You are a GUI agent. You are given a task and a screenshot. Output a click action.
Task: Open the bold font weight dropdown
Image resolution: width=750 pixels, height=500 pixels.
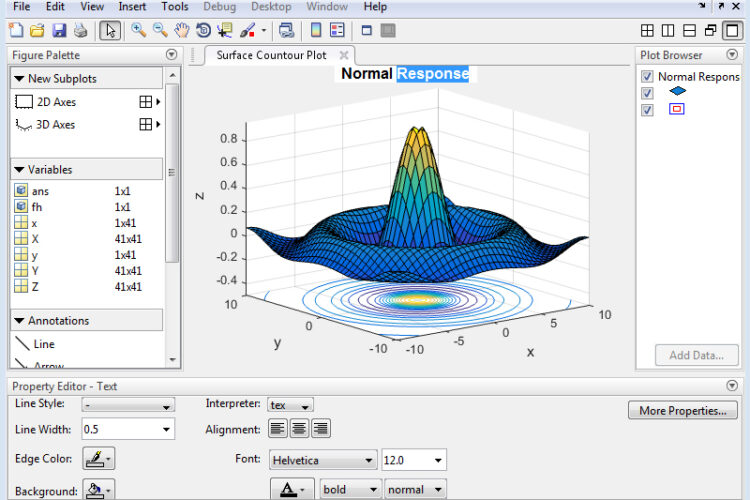click(351, 489)
